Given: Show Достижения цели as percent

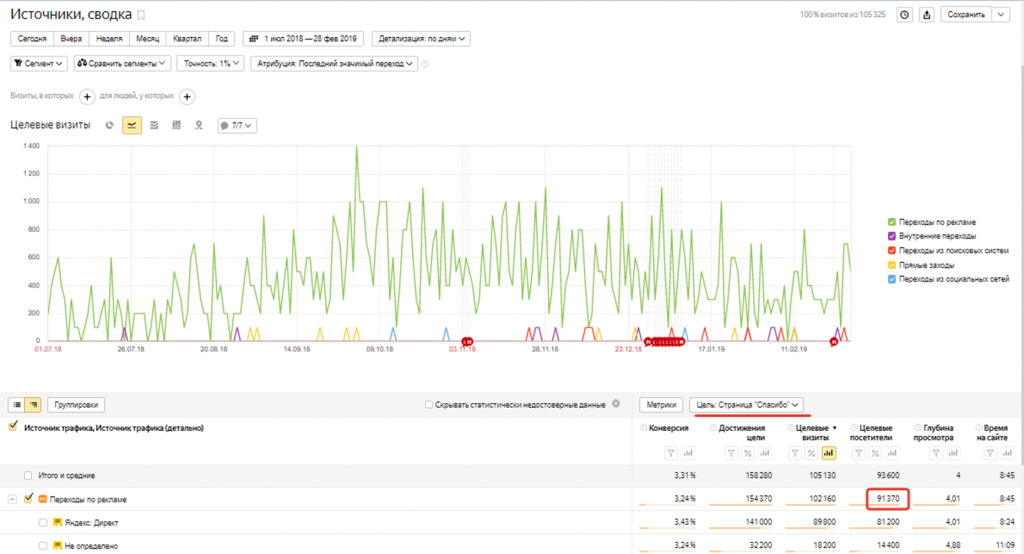Looking at the screenshot, I should tap(748, 453).
